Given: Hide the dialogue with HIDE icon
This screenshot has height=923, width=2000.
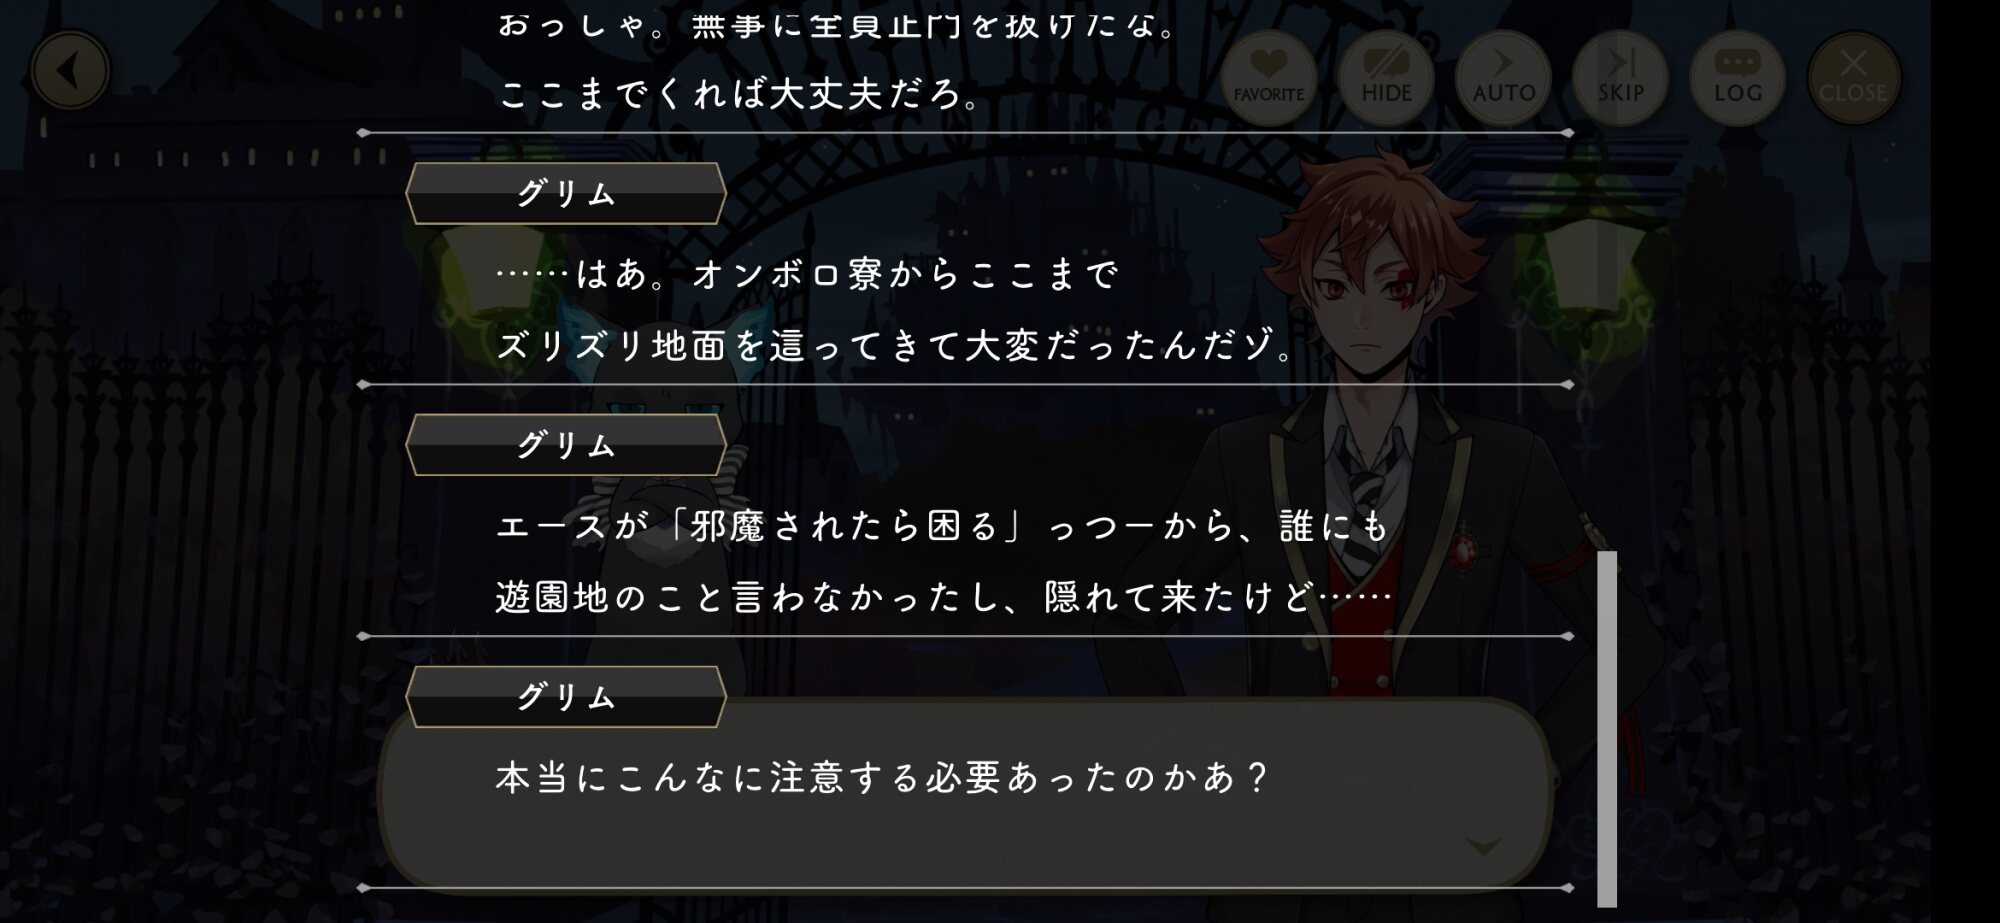Looking at the screenshot, I should click(x=1386, y=77).
